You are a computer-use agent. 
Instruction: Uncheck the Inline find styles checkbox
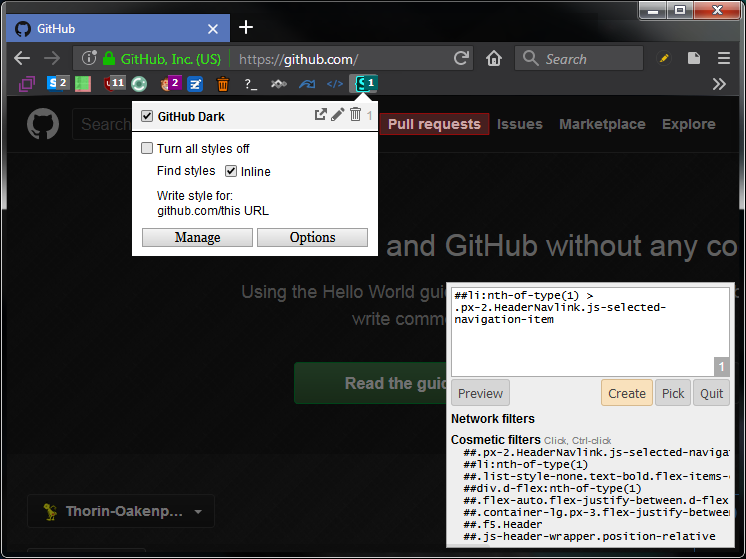point(231,171)
